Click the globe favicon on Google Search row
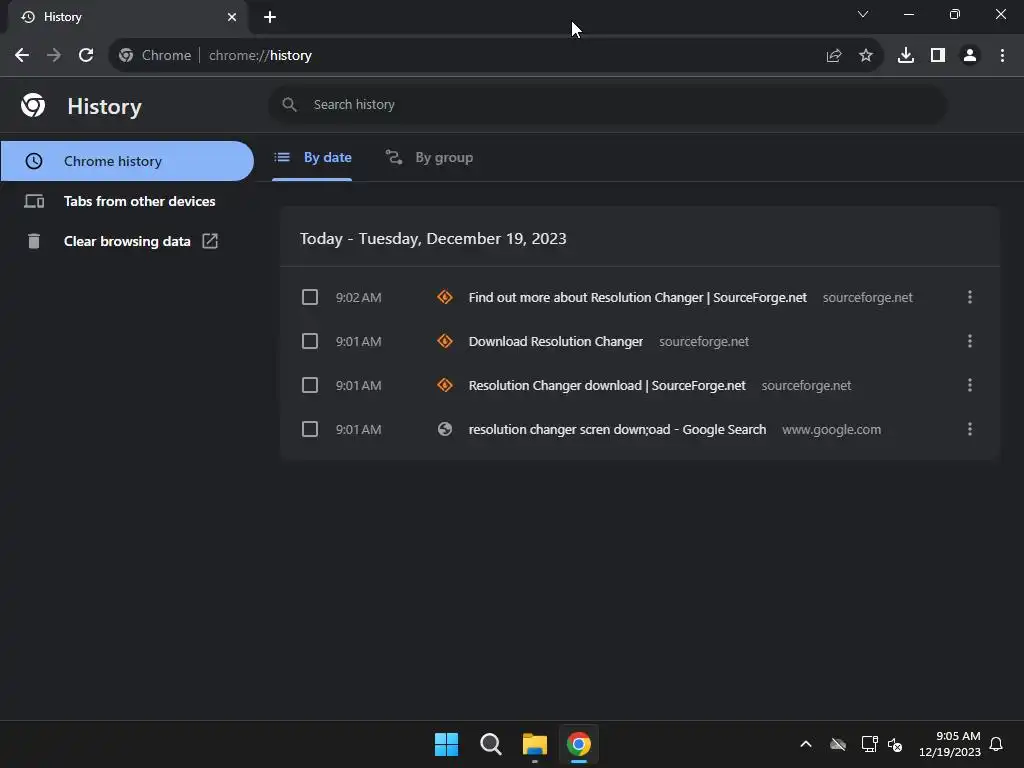The image size is (1024, 768). 445,429
